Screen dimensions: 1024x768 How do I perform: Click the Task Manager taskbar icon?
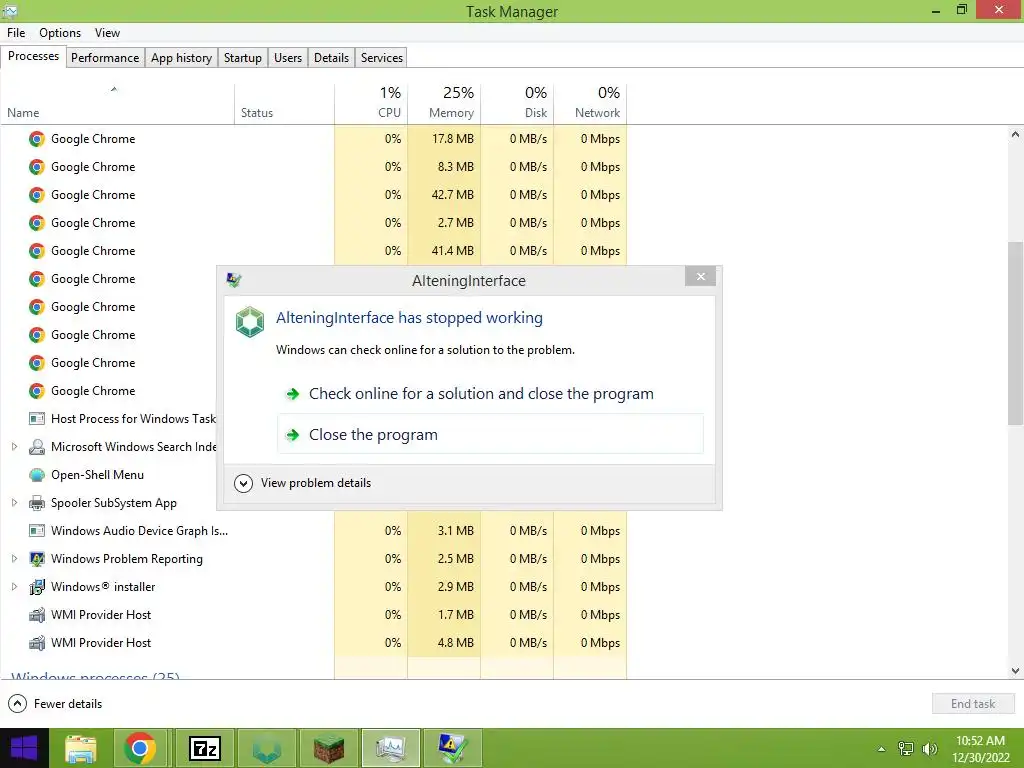click(391, 748)
